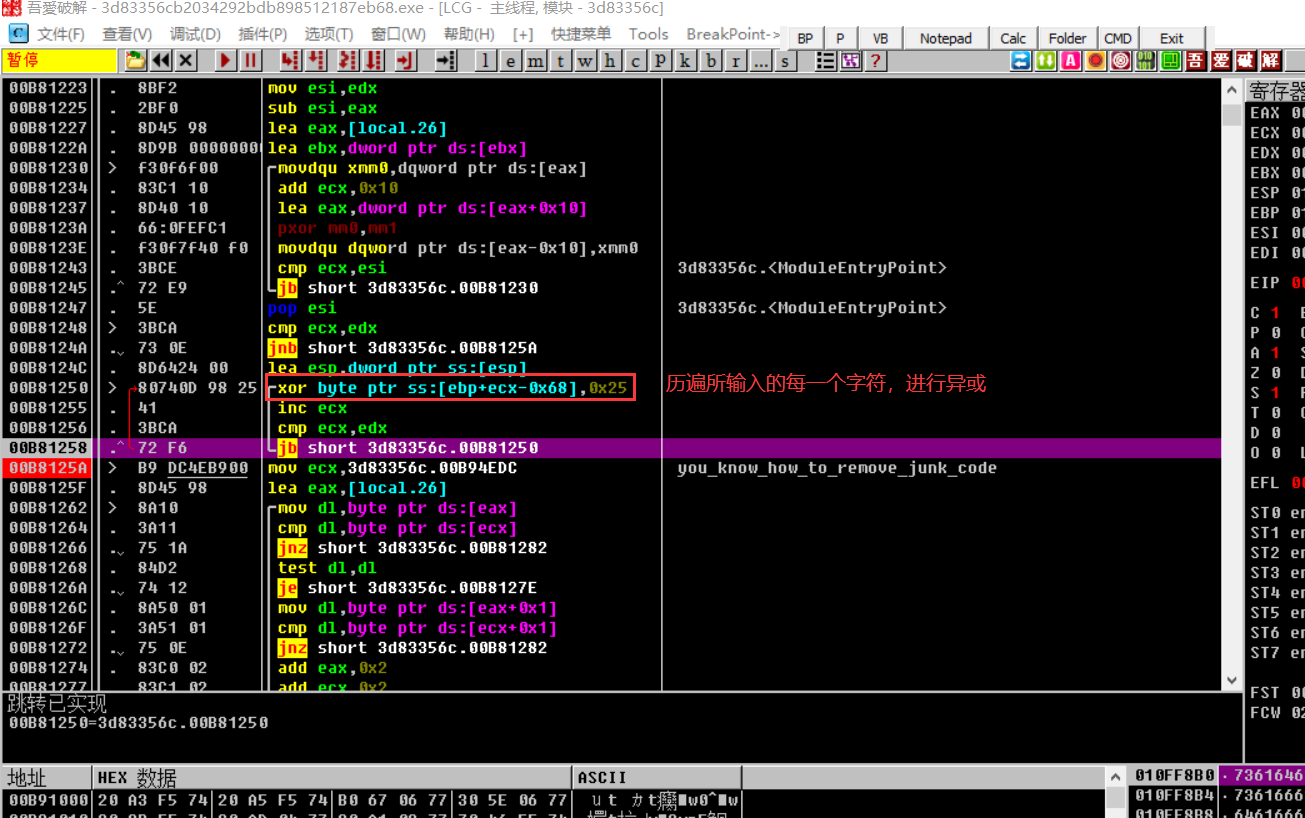This screenshot has height=818, width=1305.
Task: Click the red '破' icon
Action: [x=1246, y=61]
